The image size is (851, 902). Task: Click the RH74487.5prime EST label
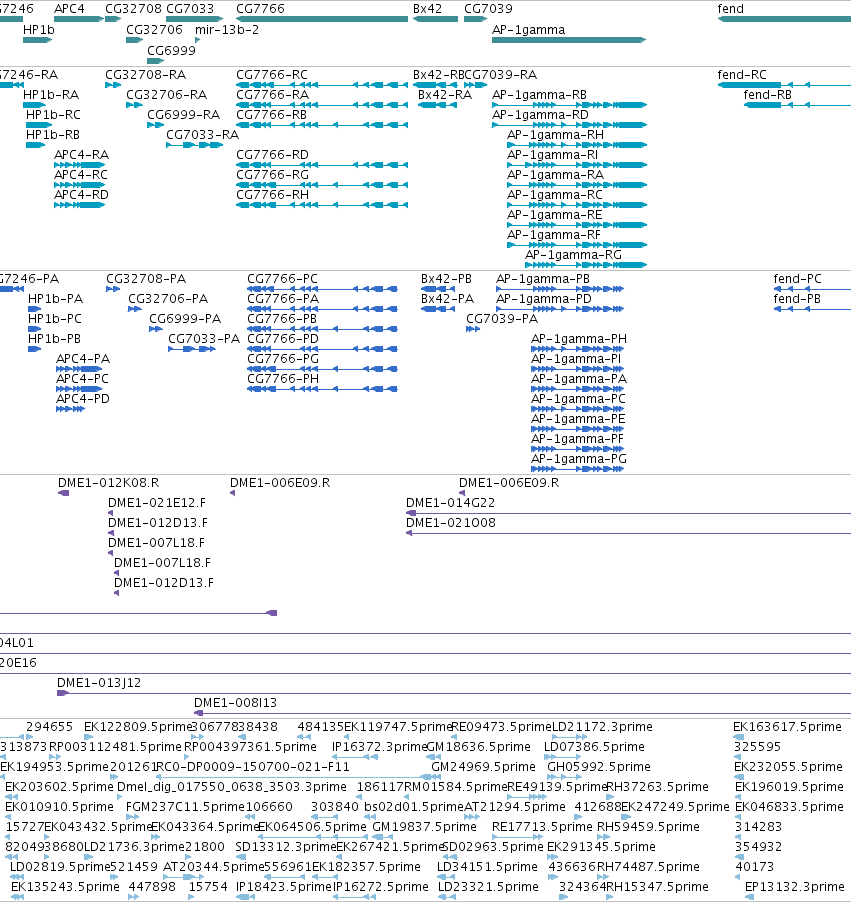[648, 867]
